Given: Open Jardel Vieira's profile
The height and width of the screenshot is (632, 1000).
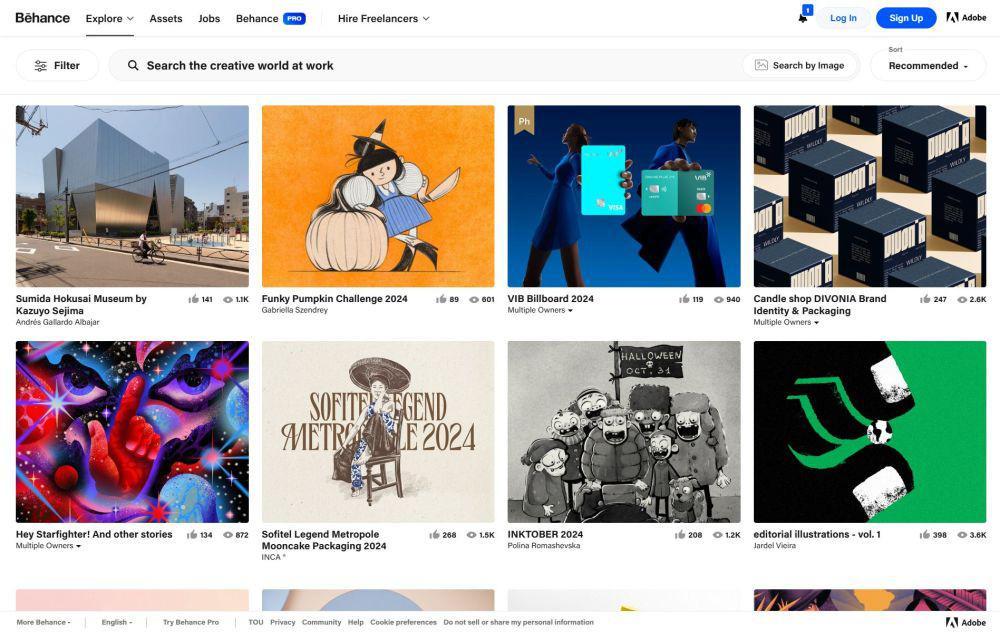Looking at the screenshot, I should click(774, 546).
